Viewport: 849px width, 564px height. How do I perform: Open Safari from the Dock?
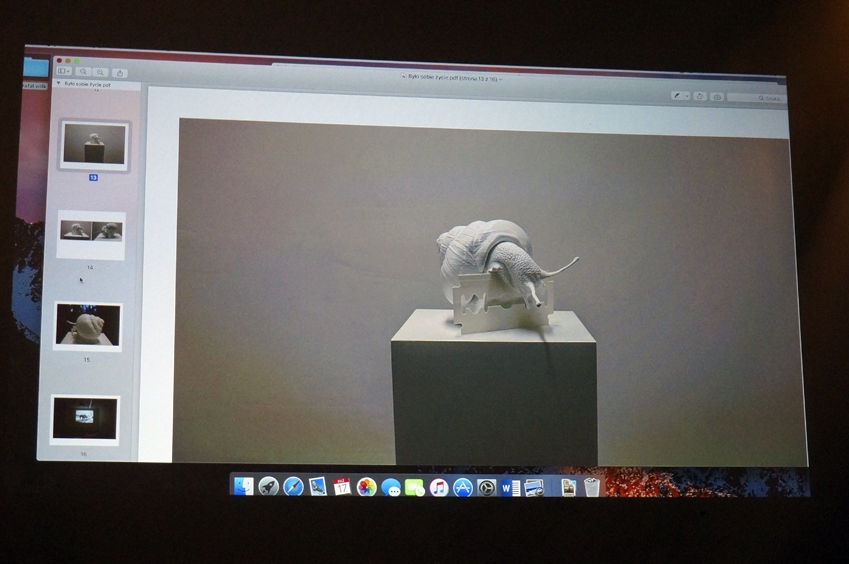point(293,487)
